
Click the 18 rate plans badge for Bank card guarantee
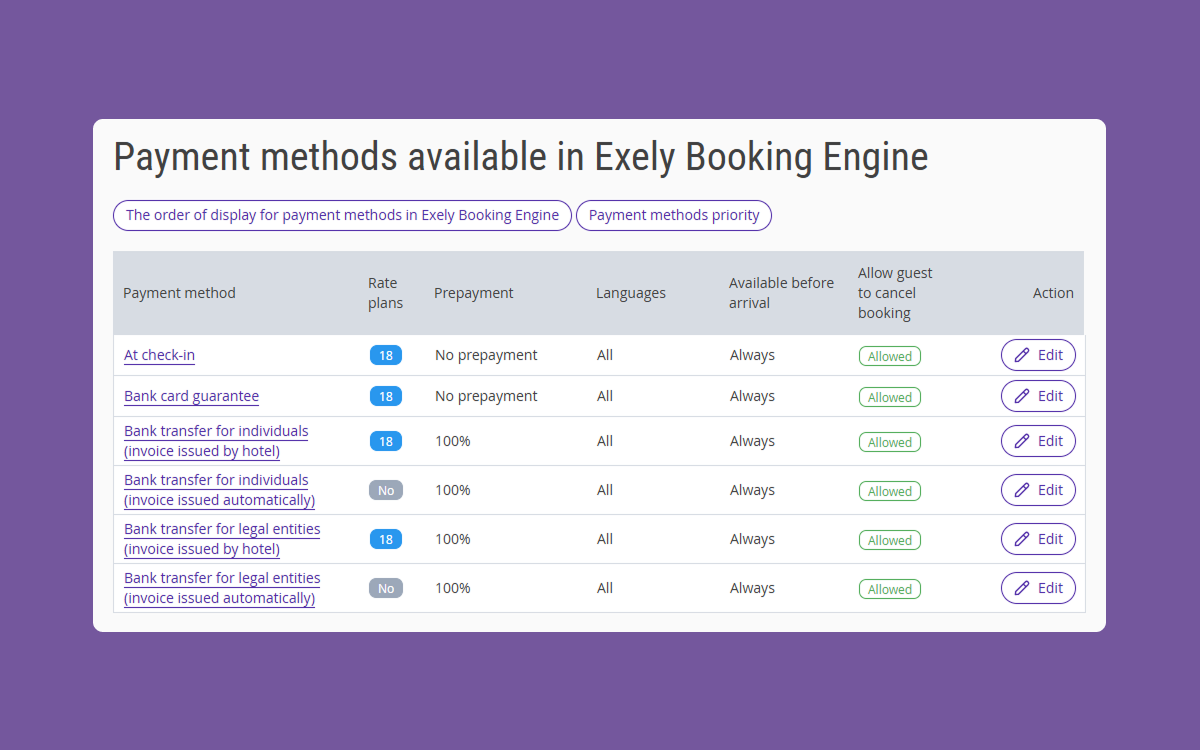point(386,396)
